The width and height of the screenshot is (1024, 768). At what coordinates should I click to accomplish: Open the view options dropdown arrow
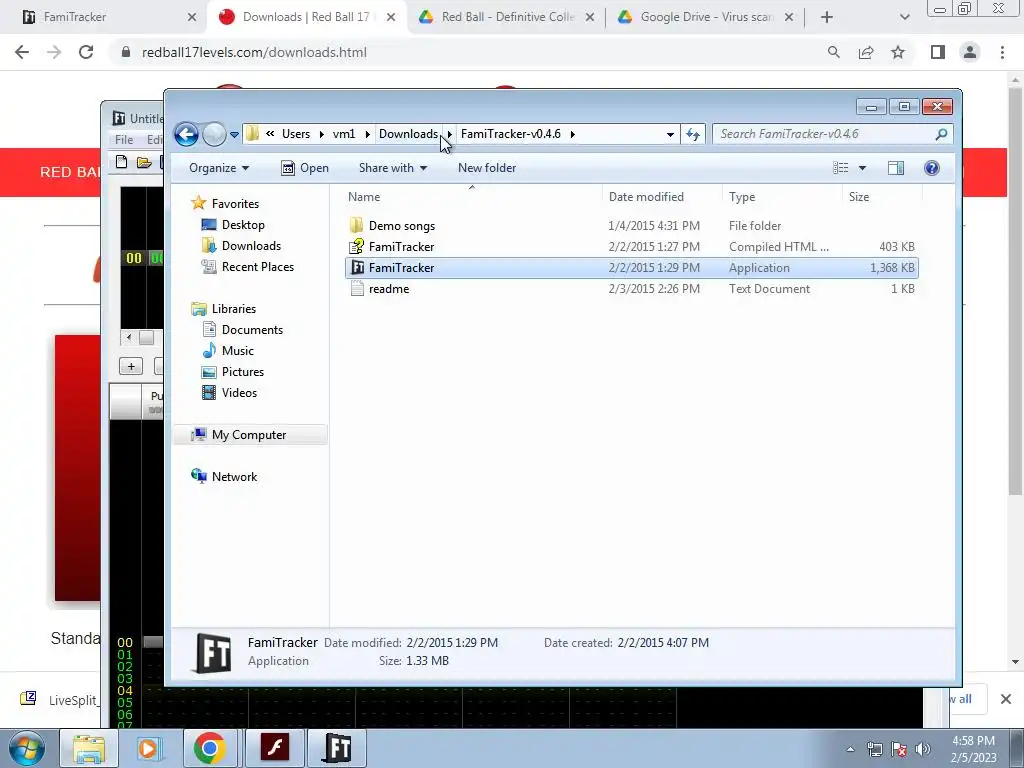[862, 168]
